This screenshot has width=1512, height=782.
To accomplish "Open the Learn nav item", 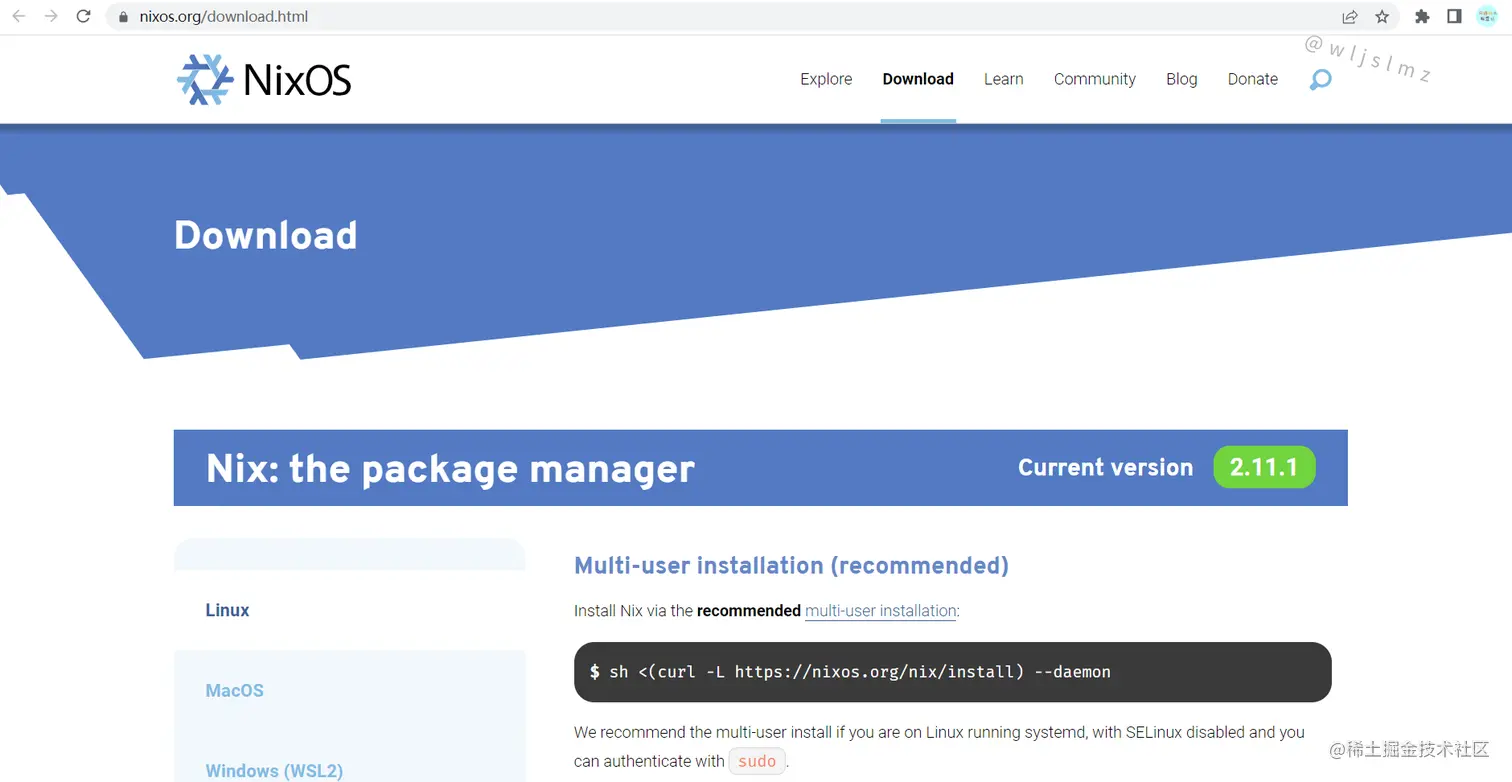I will click(1003, 79).
